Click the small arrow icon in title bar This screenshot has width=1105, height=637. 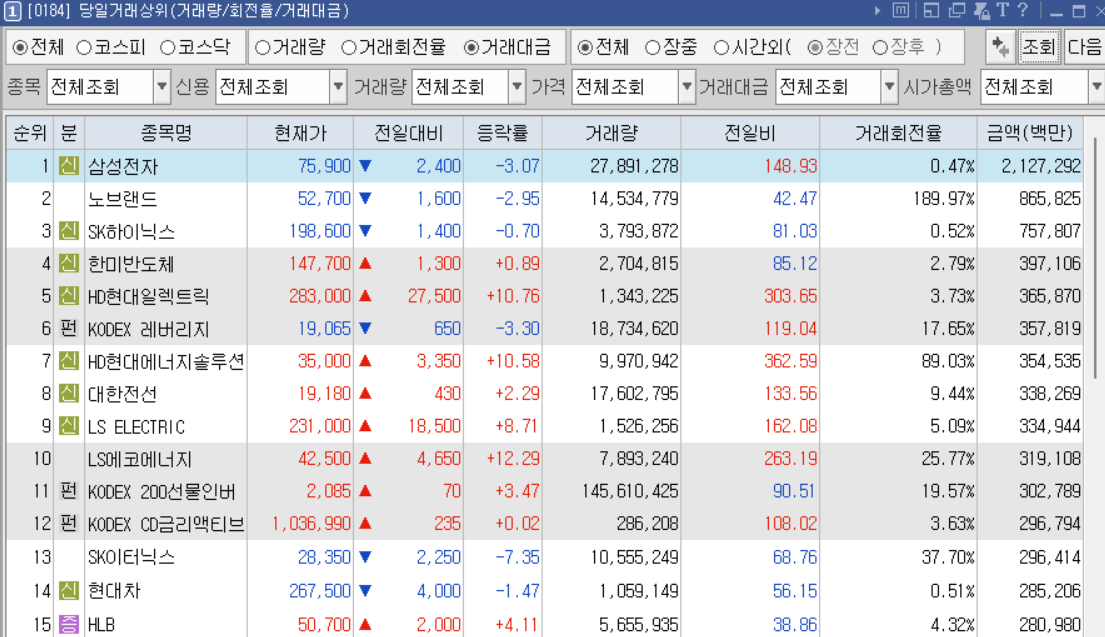click(877, 11)
